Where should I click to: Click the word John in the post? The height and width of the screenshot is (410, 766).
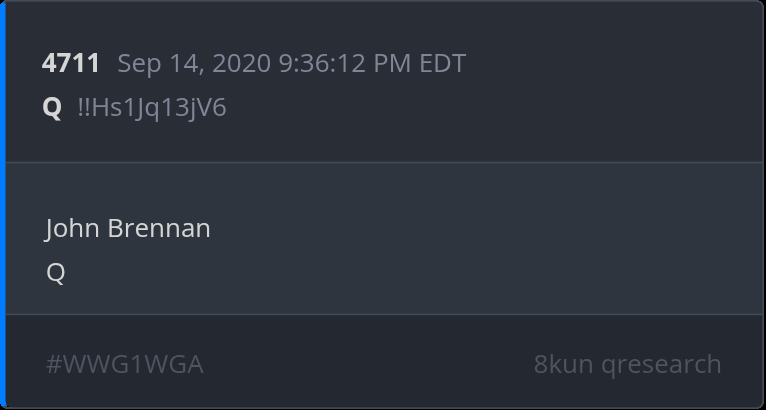[x=70, y=228]
